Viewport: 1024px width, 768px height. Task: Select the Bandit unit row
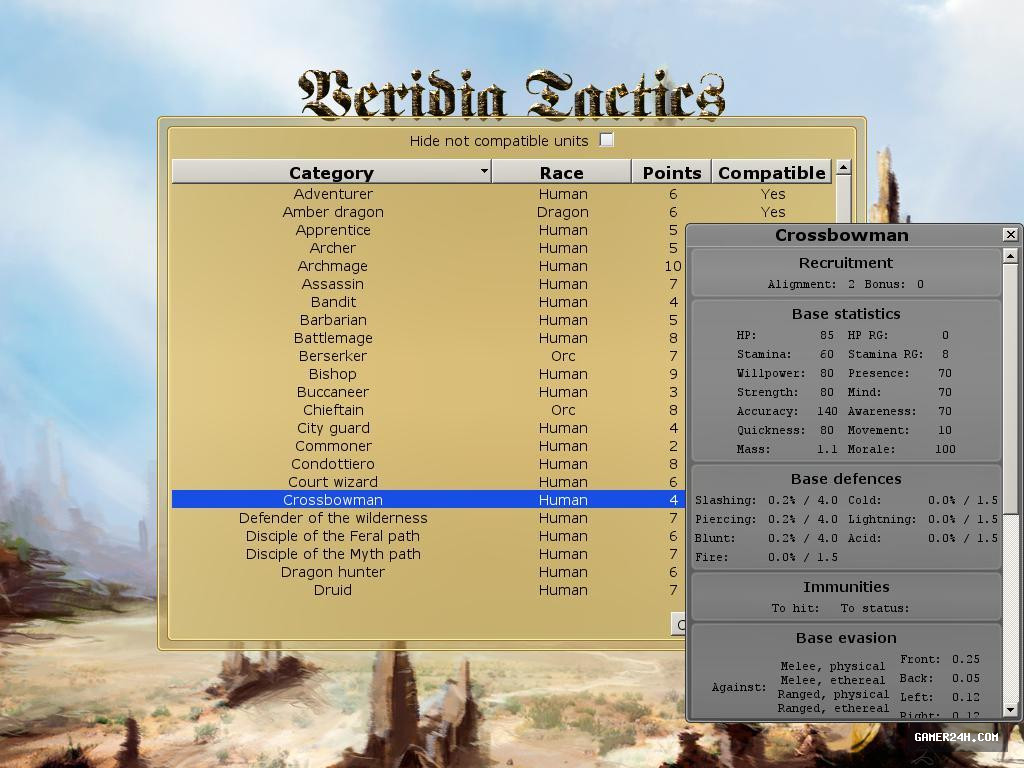pos(428,302)
